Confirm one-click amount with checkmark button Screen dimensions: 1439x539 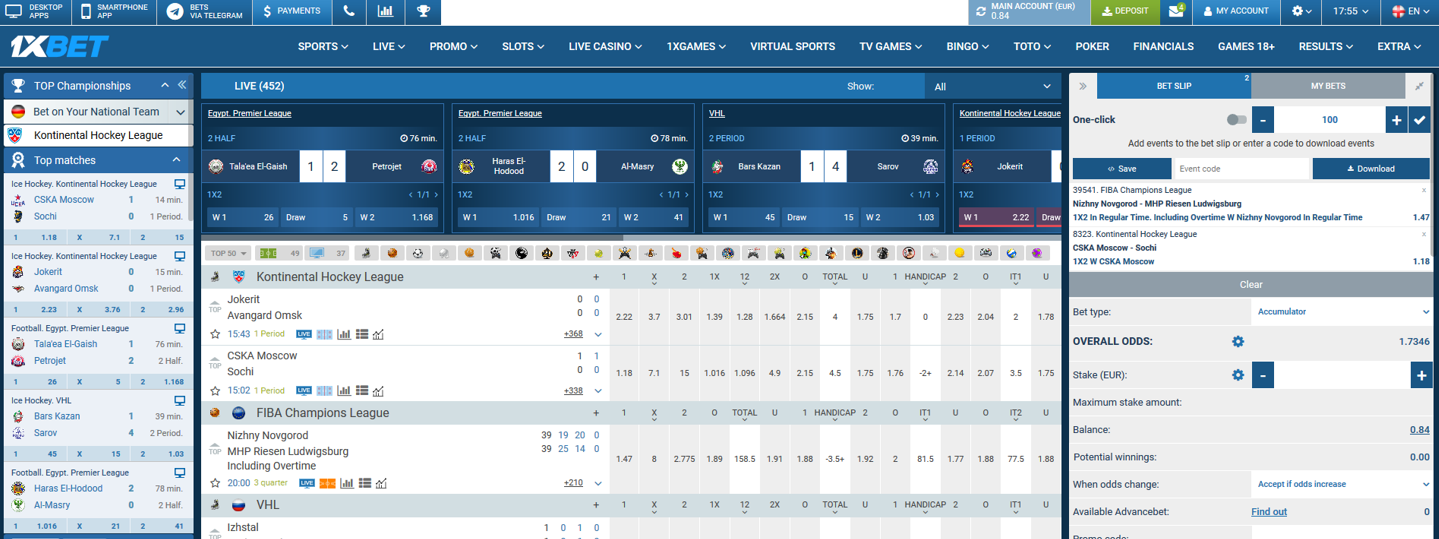coord(1420,119)
